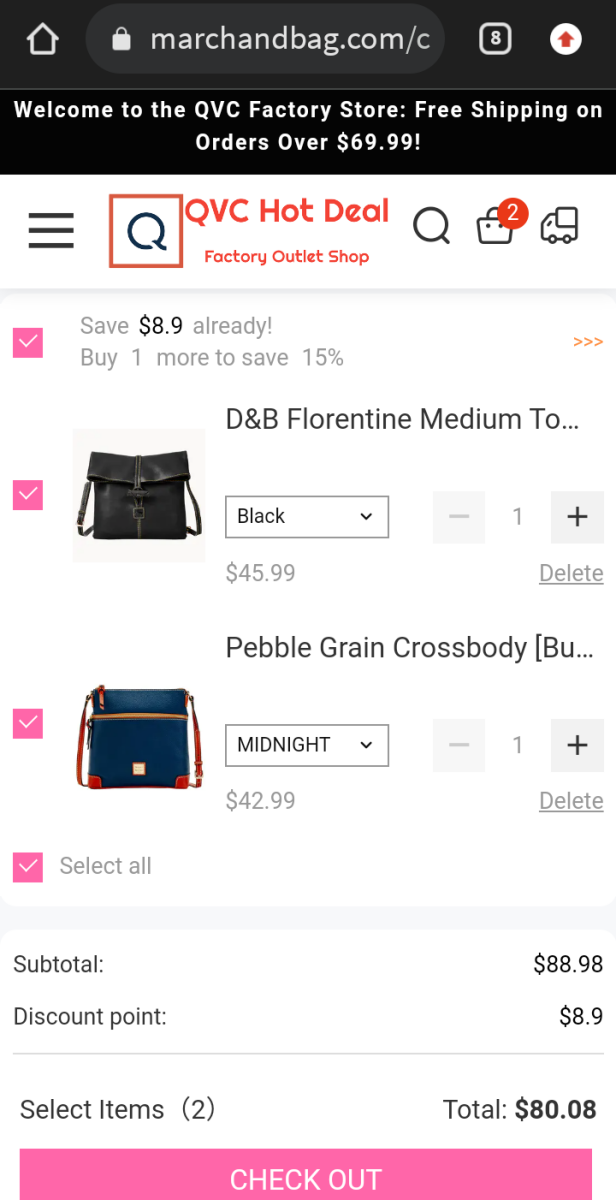Deselect the D&B Florentine tote checkbox
Image resolution: width=616 pixels, height=1200 pixels.
pos(28,495)
